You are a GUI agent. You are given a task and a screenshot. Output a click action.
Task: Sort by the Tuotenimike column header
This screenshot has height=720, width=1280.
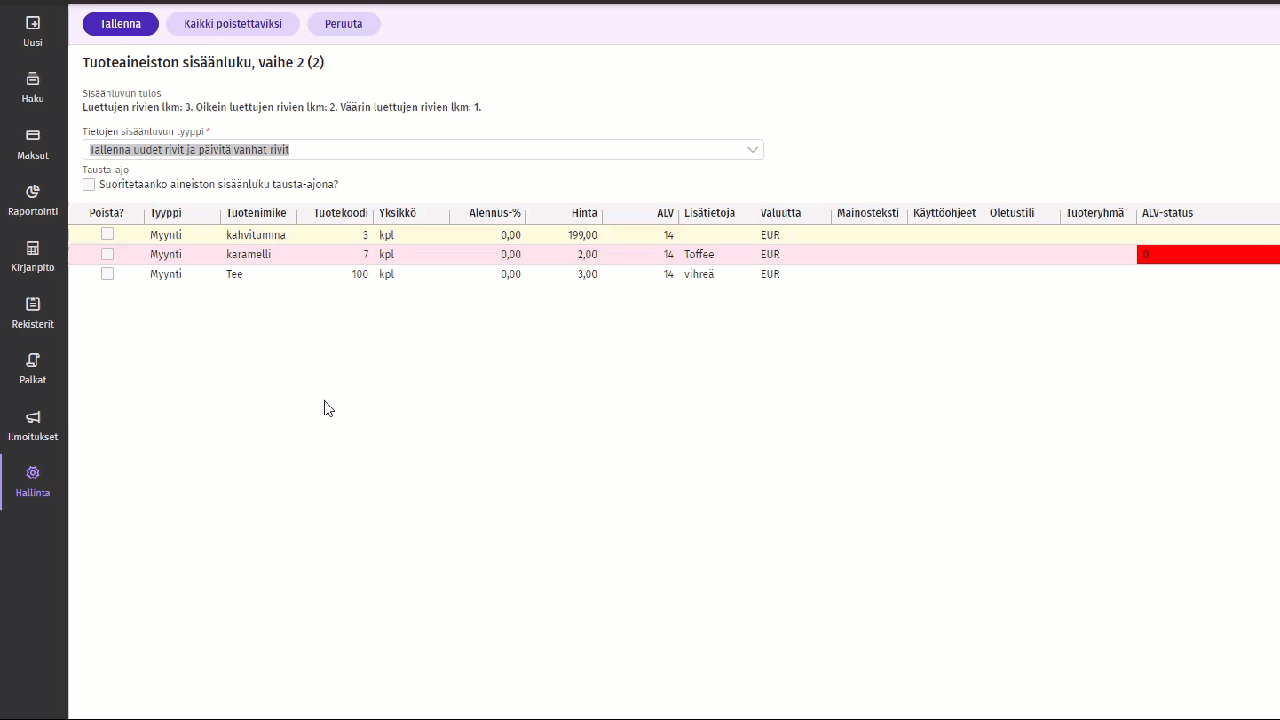point(257,213)
